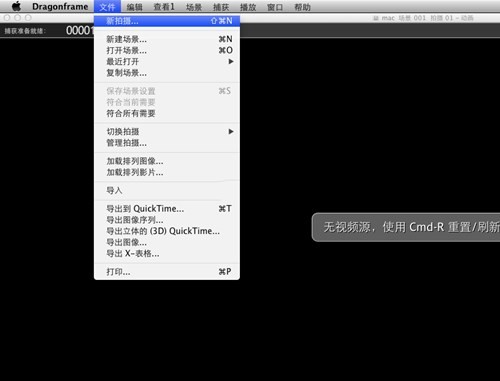This screenshot has width=500, height=381.
Task: Choose 导出立体的 (3D) QuickTime... item
Action: click(x=167, y=231)
